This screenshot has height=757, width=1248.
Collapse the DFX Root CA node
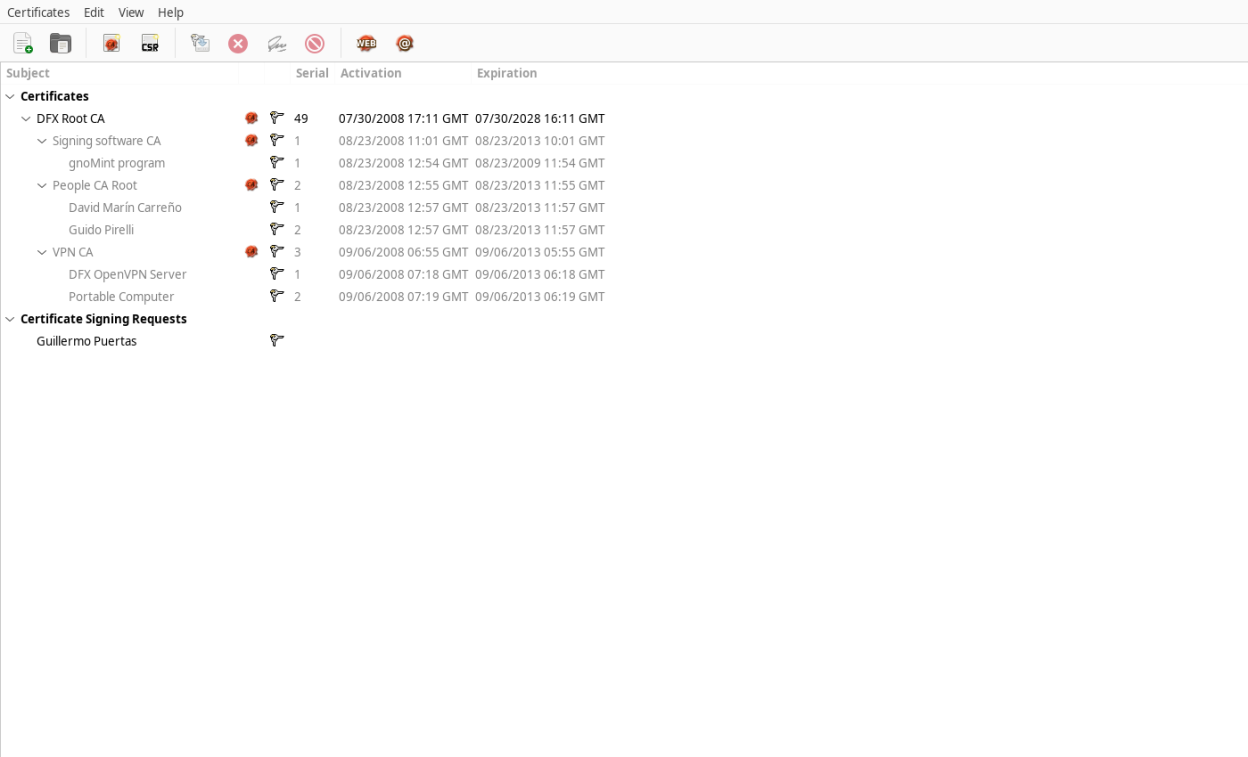(26, 118)
